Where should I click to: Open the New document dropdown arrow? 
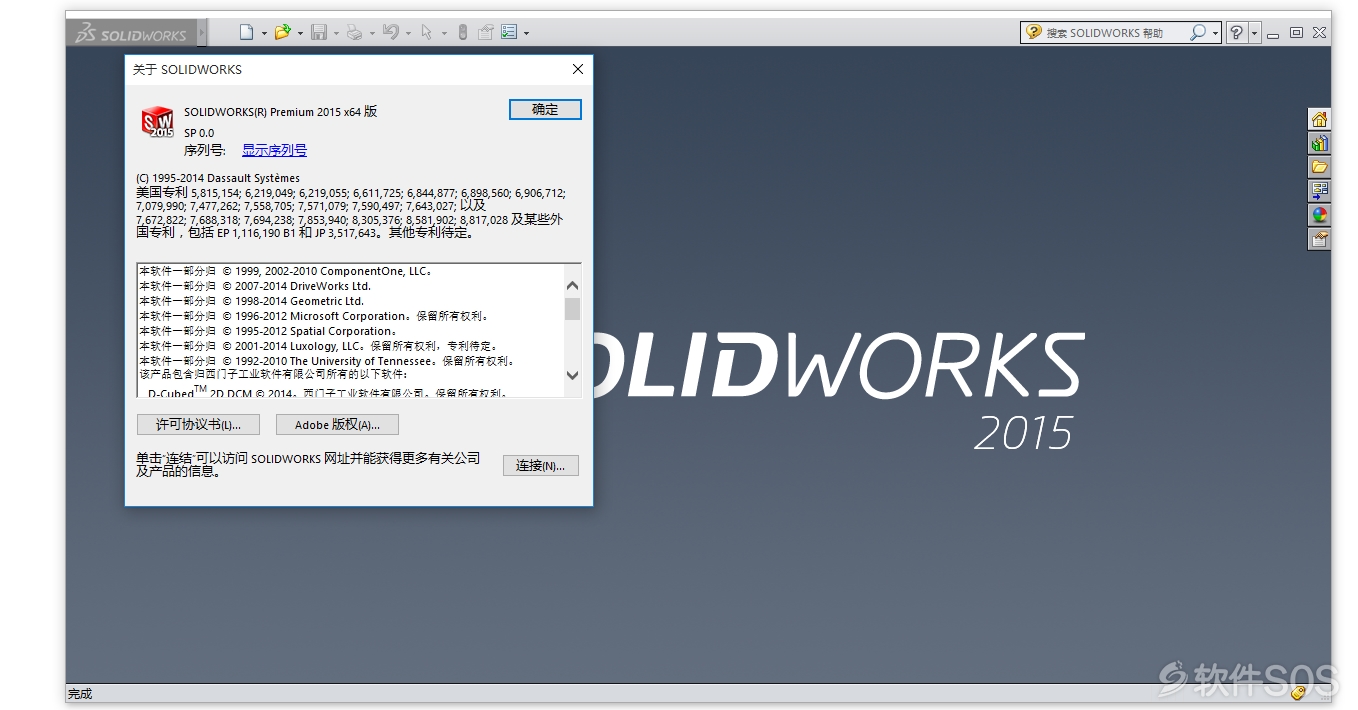point(264,33)
